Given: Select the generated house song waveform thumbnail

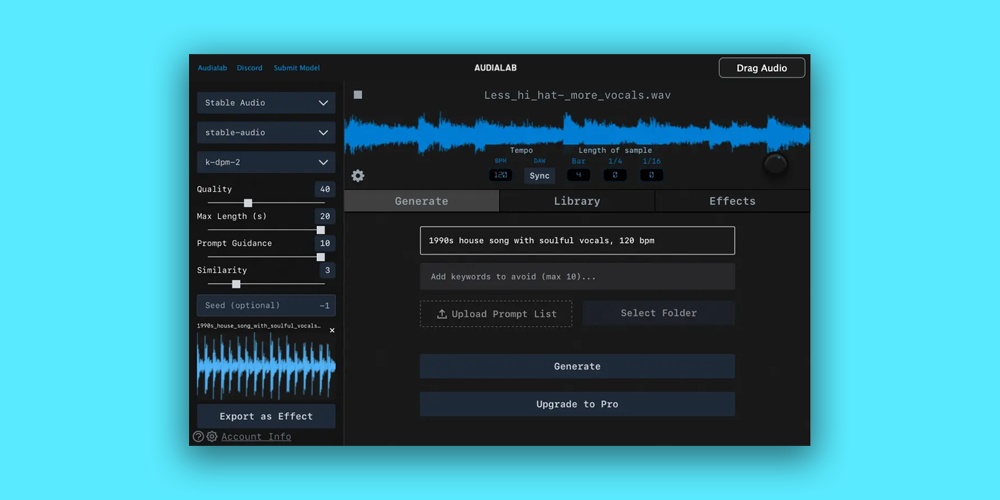Looking at the screenshot, I should pos(266,367).
